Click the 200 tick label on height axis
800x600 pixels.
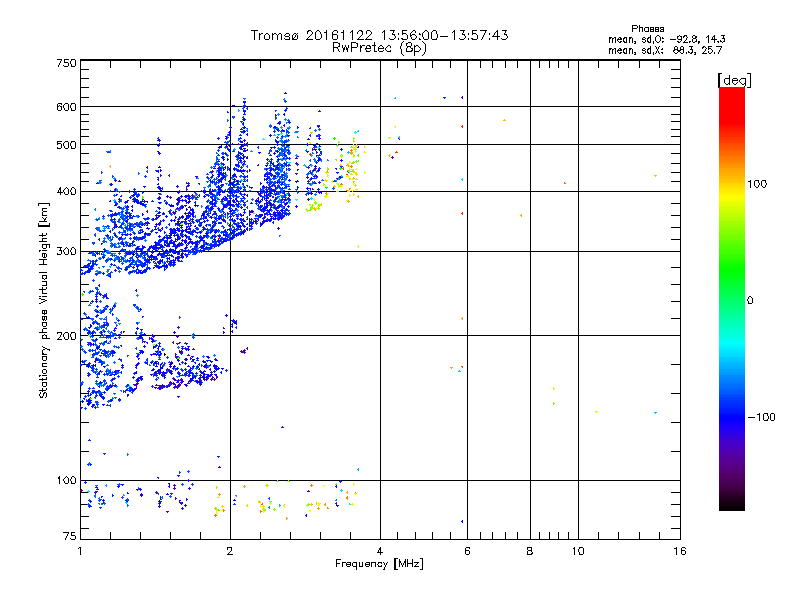pos(66,336)
